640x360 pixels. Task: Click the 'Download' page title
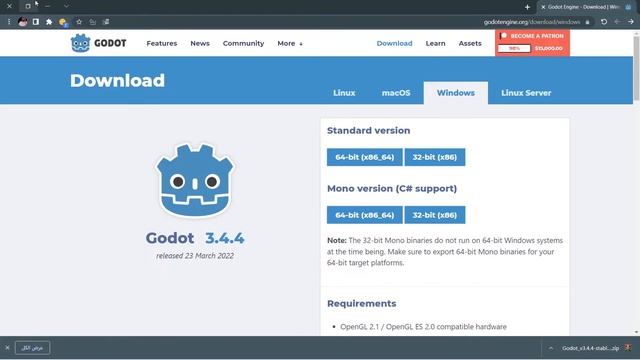117,80
